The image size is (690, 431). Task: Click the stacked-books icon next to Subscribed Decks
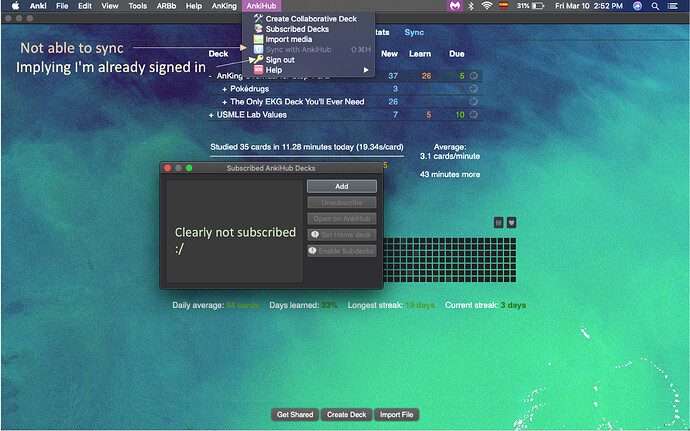(258, 29)
